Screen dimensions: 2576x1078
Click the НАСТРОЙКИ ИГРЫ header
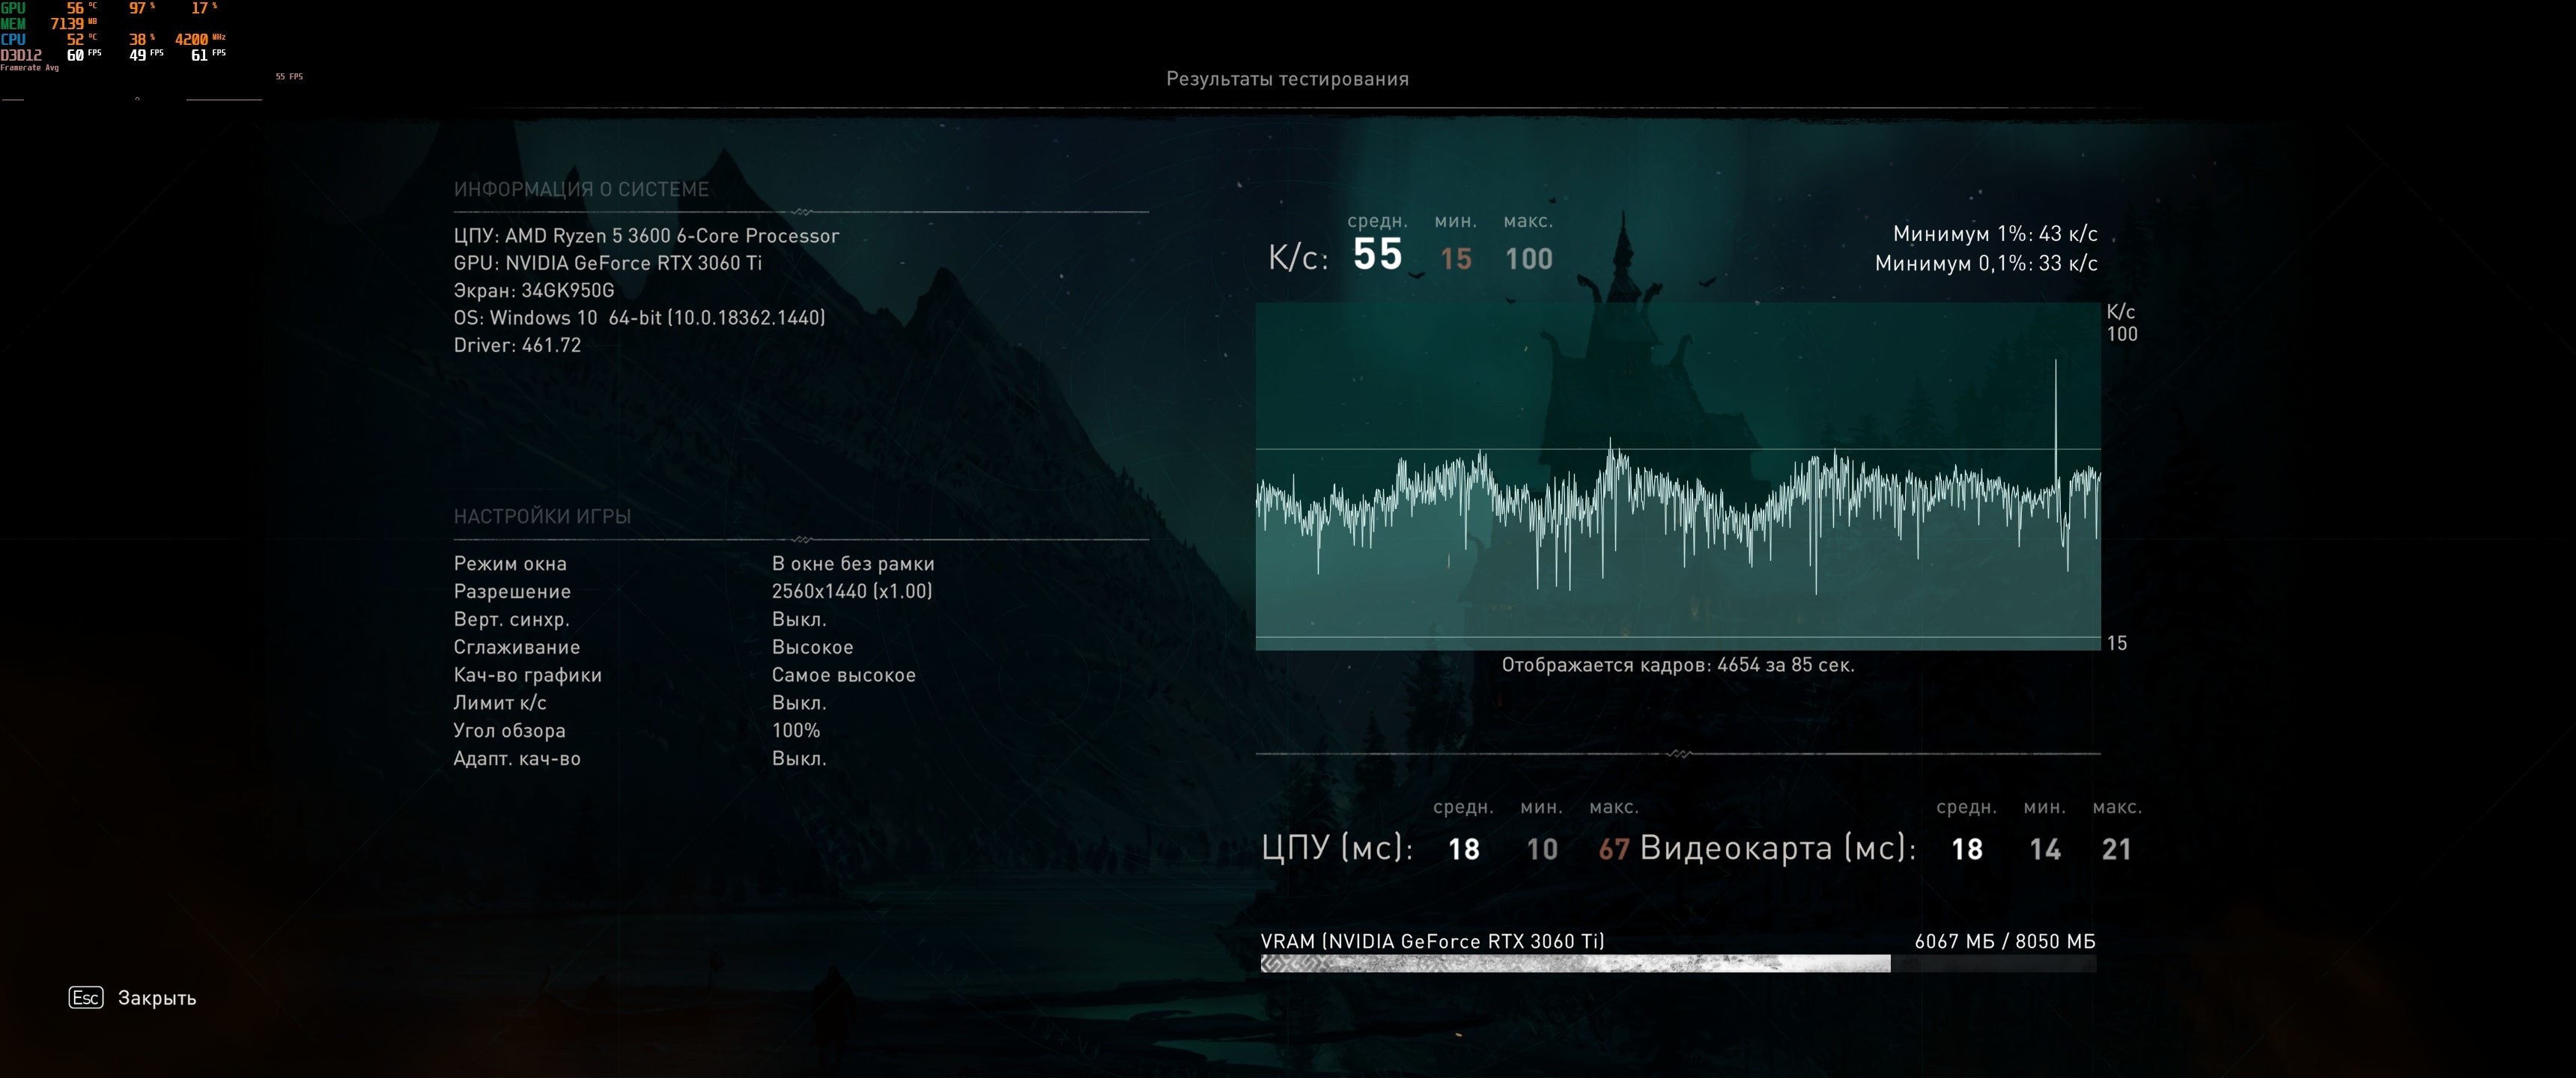[x=542, y=516]
